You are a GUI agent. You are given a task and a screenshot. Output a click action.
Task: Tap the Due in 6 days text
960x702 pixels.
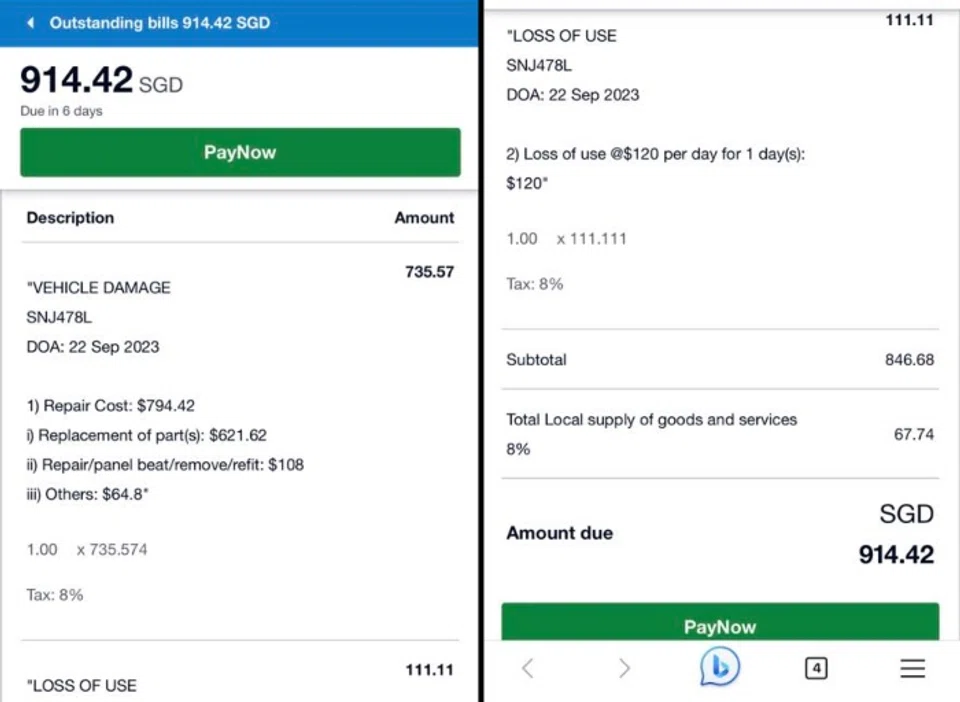[x=61, y=111]
